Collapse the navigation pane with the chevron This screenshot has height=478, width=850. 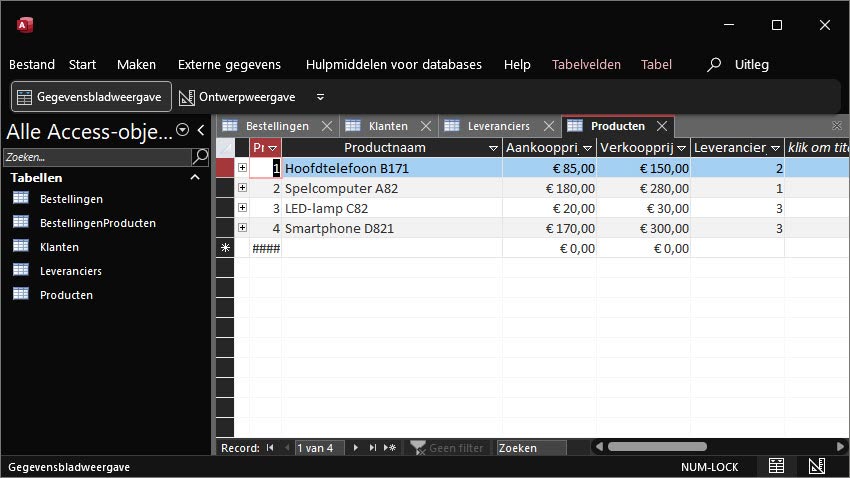[x=201, y=130]
